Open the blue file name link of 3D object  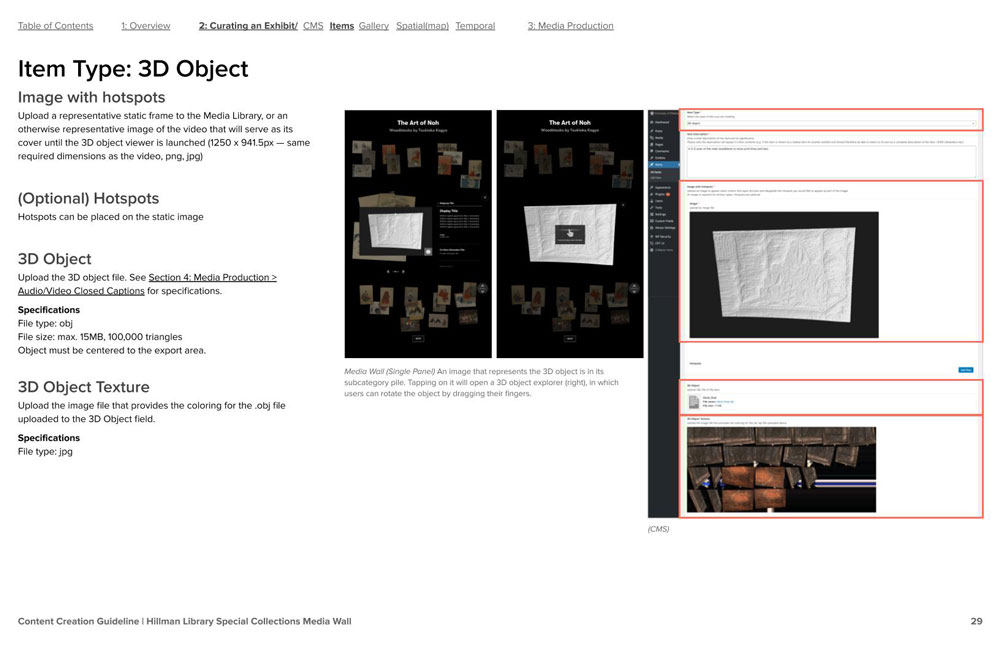(725, 401)
